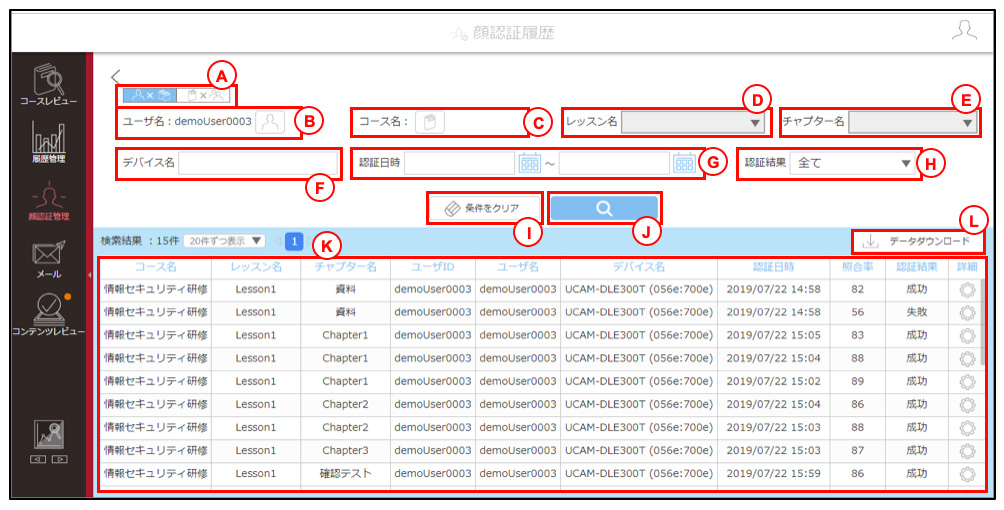Viewport: 1004px width, 510px height.
Task: Open the 履歴管理 chart icon
Action: (49, 141)
